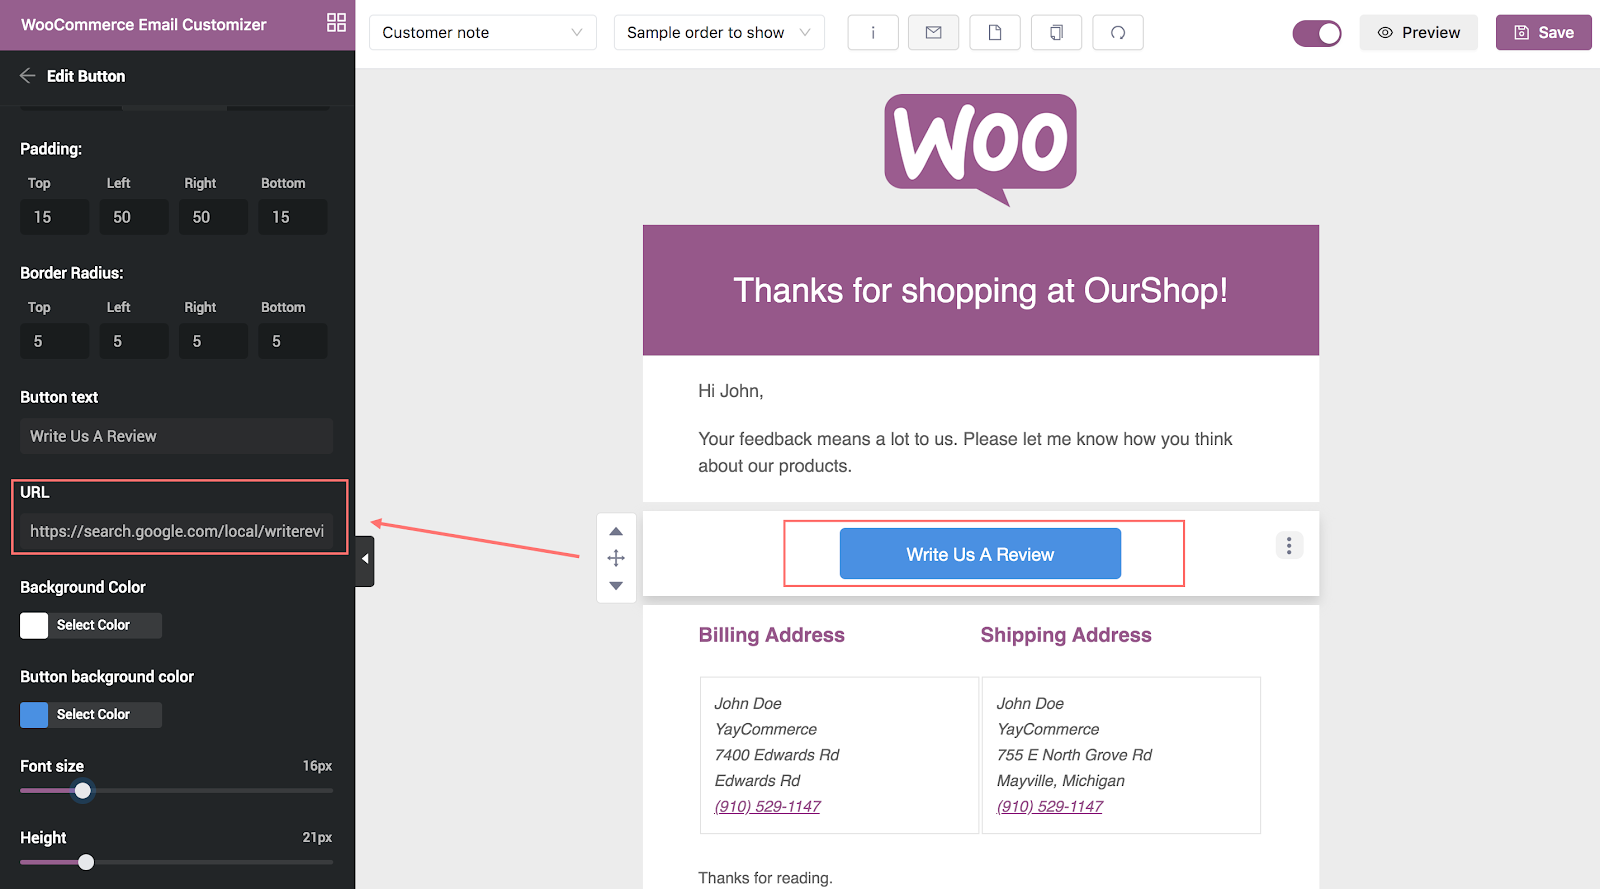Open the three-dot options for button block

click(1289, 545)
